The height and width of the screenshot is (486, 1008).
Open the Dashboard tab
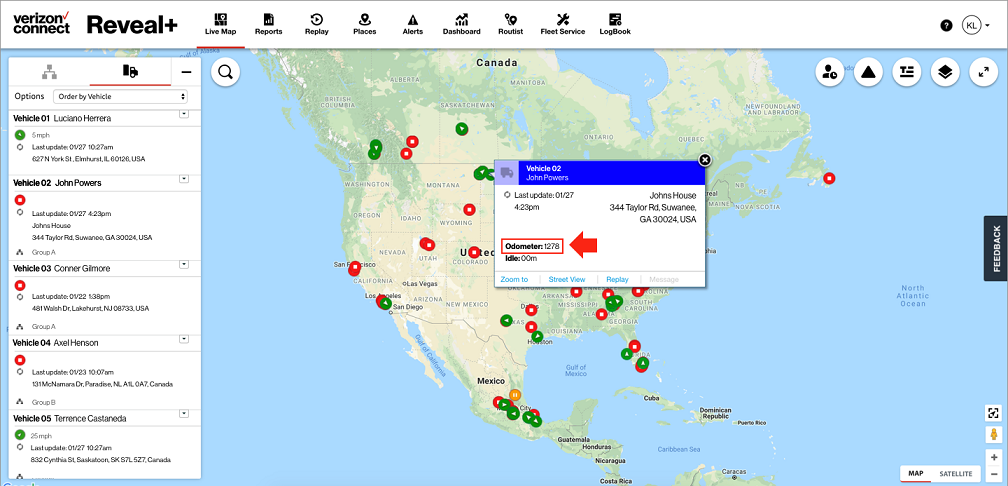pos(461,24)
